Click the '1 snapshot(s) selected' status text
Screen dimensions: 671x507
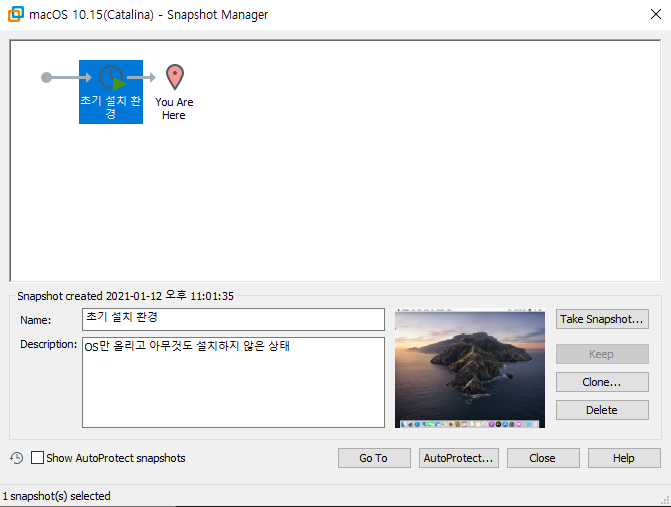[x=56, y=496]
